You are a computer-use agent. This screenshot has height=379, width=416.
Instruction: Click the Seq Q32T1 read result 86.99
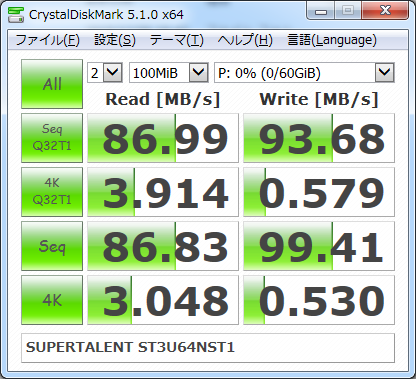point(163,138)
